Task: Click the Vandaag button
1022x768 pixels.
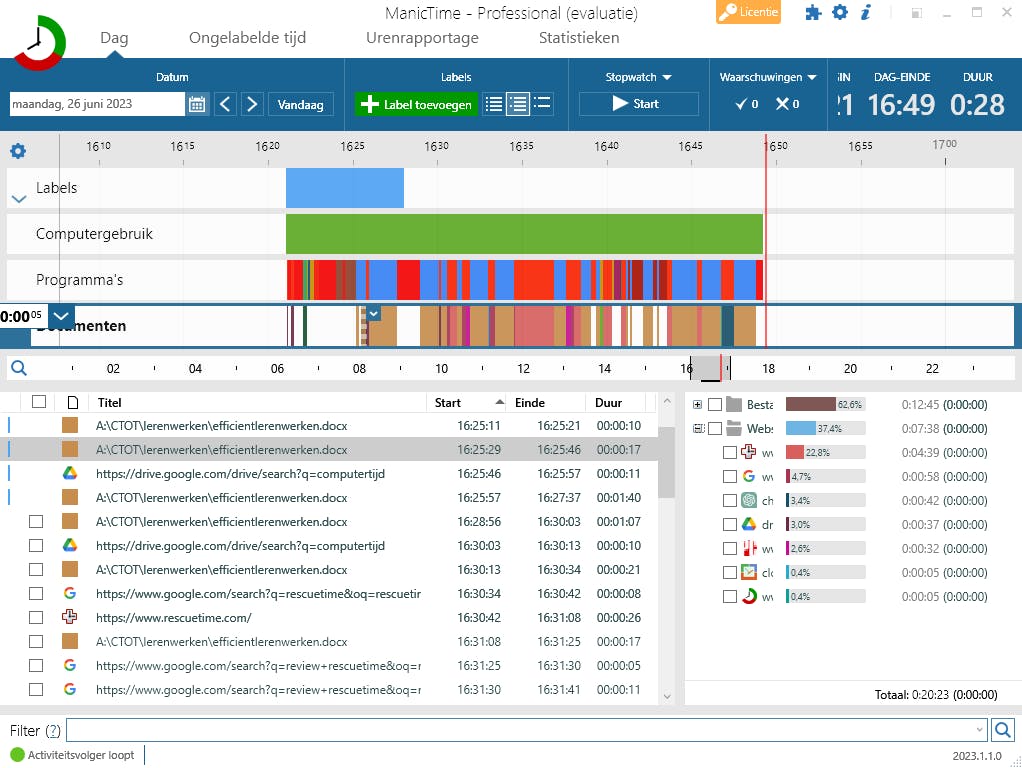Action: pos(300,103)
